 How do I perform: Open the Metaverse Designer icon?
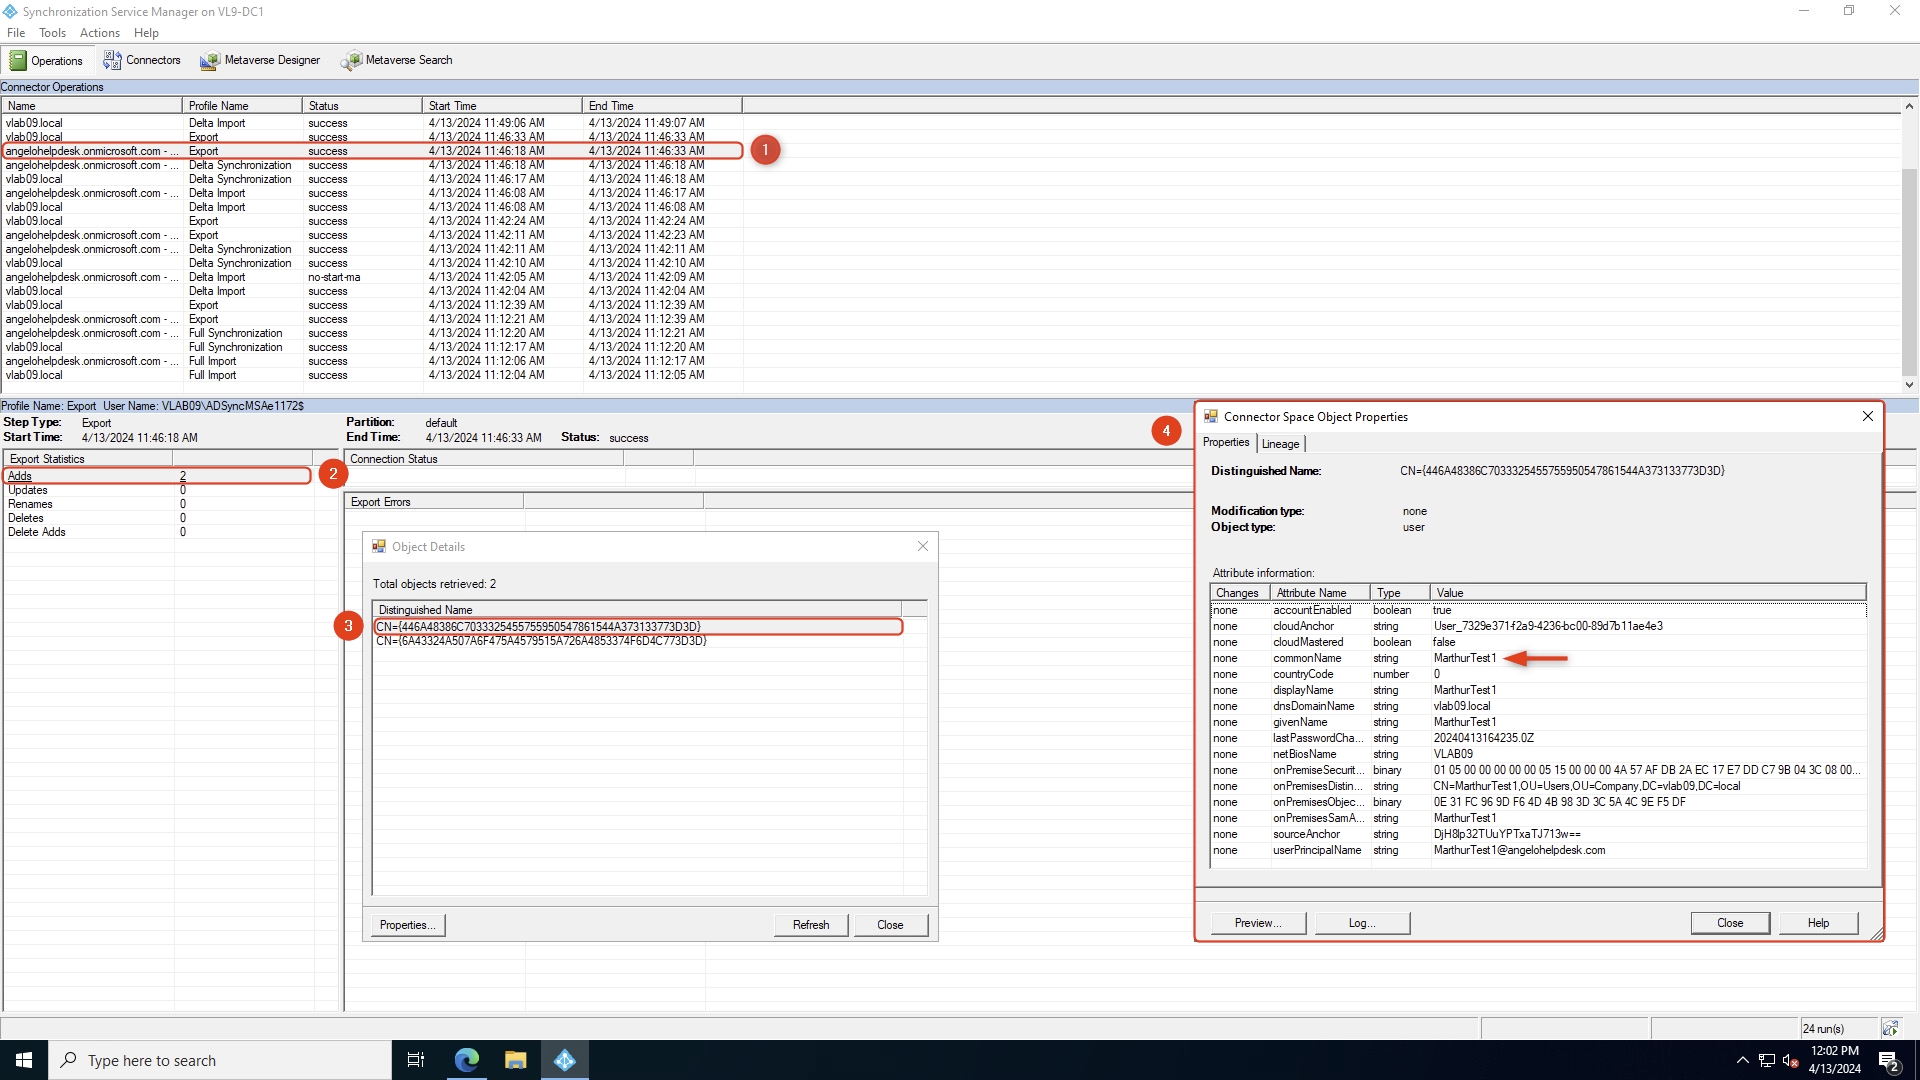[209, 61]
